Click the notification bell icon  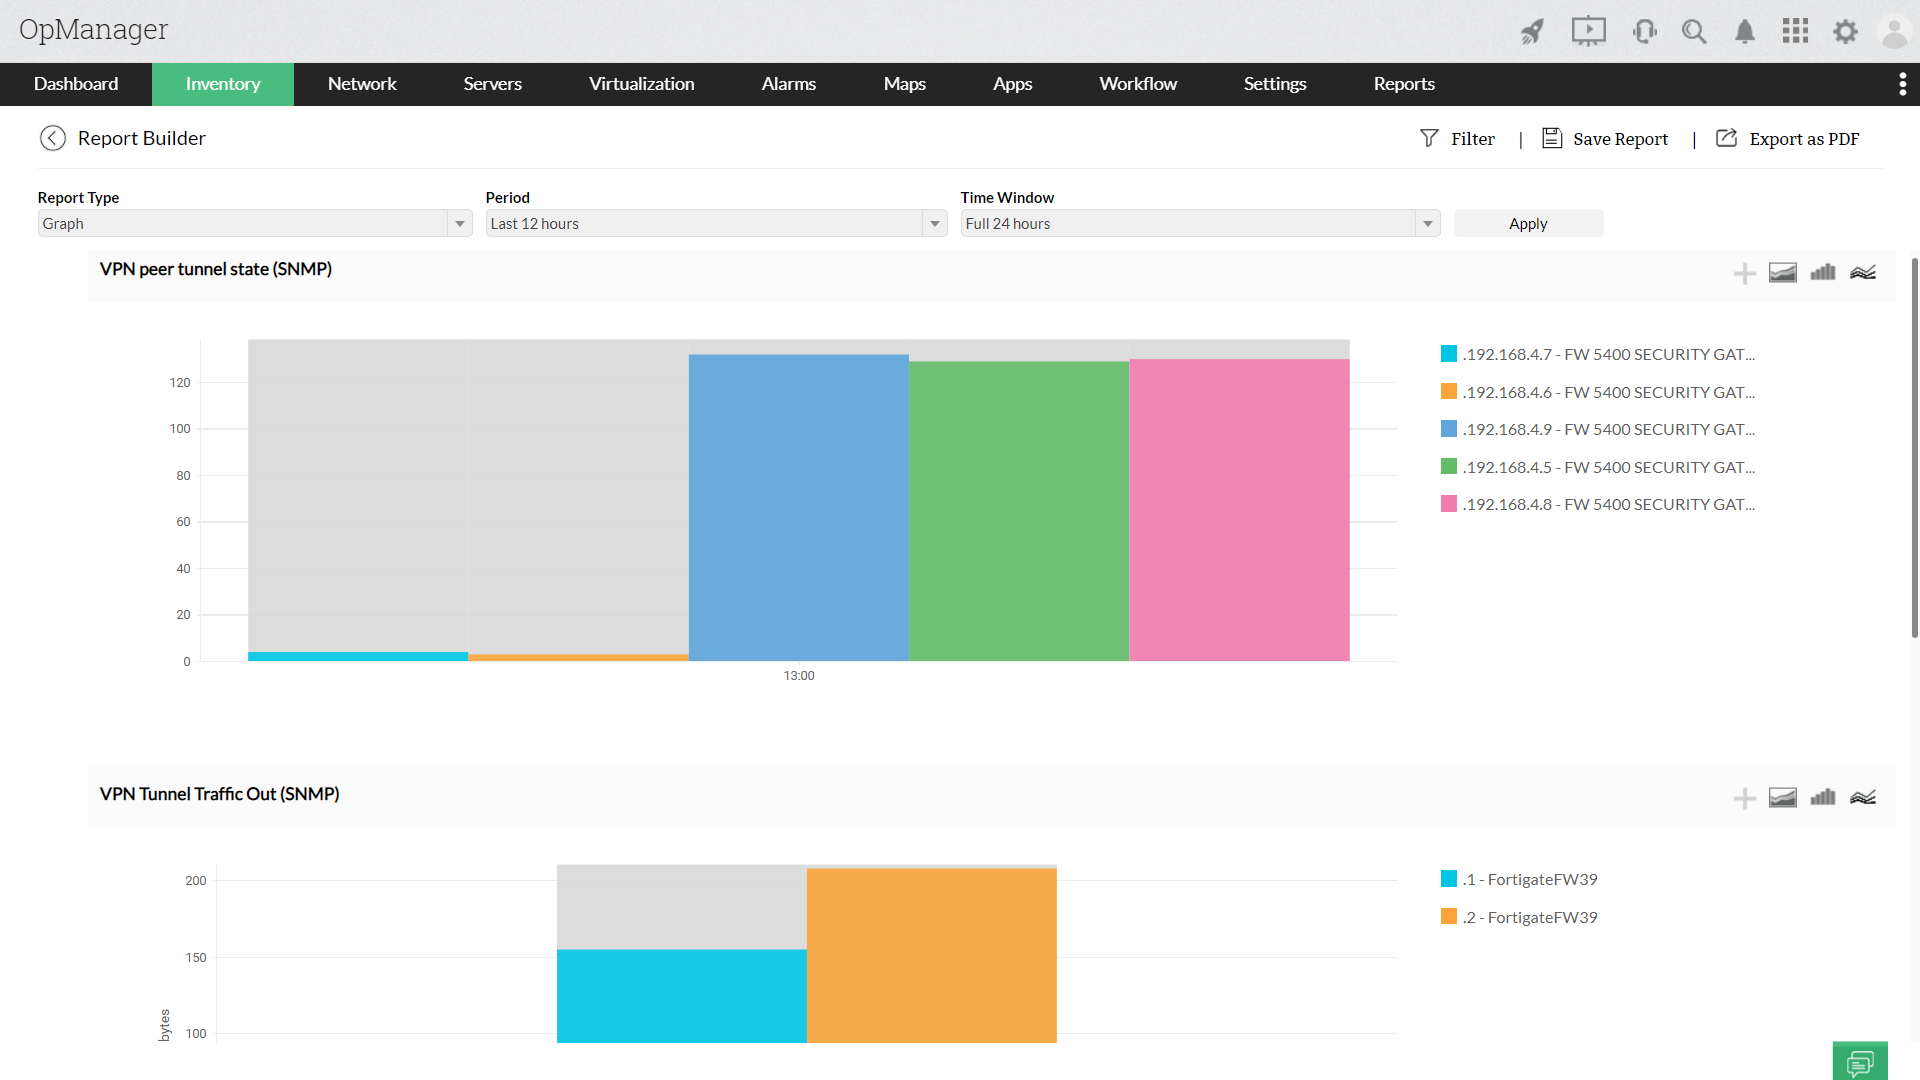1745,32
